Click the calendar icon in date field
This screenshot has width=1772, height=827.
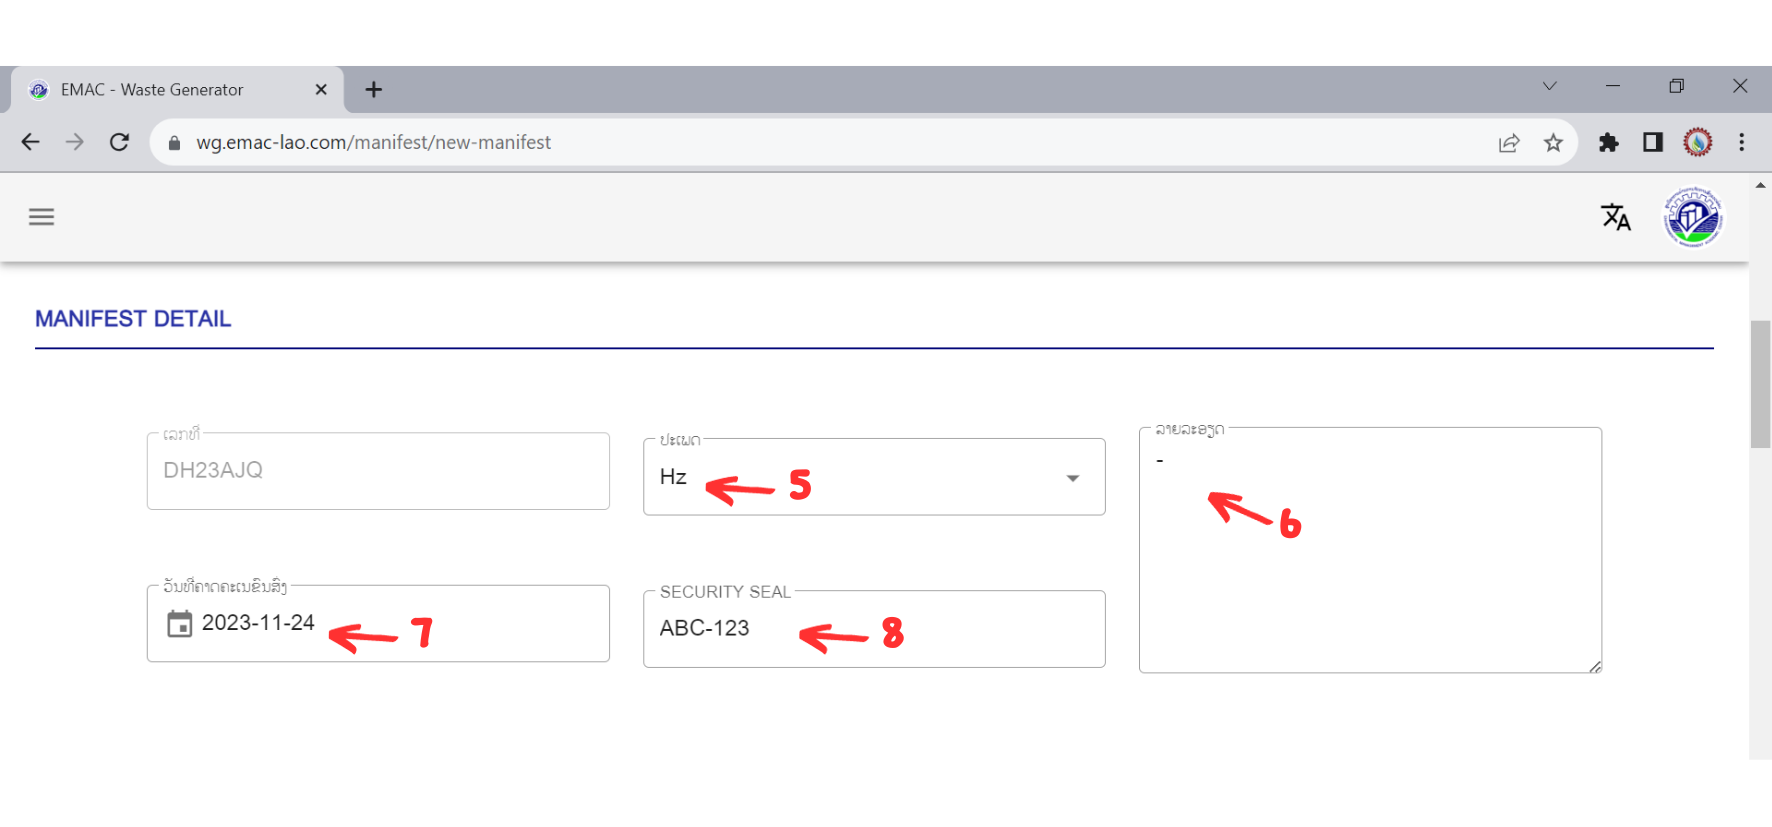click(x=180, y=624)
